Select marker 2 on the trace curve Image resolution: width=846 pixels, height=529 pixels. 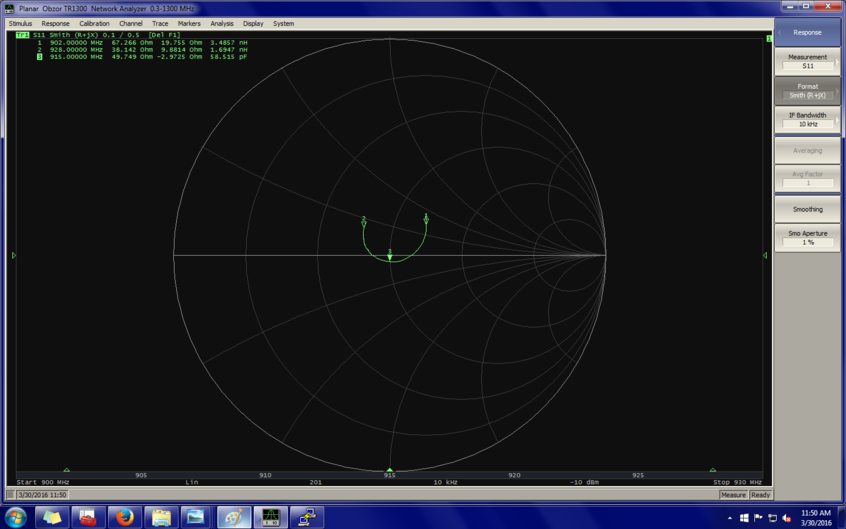click(x=364, y=222)
